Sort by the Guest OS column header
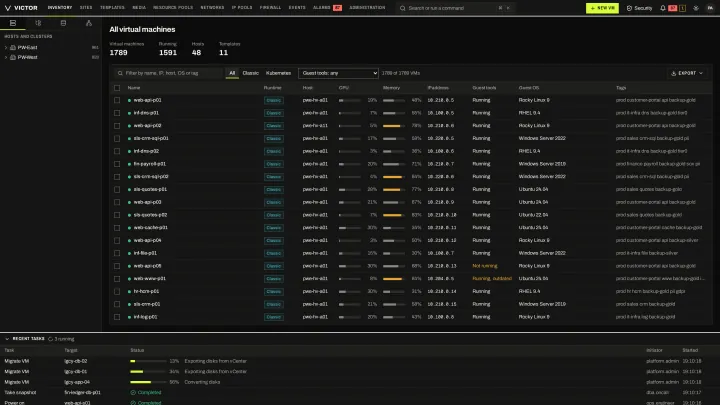 click(529, 88)
